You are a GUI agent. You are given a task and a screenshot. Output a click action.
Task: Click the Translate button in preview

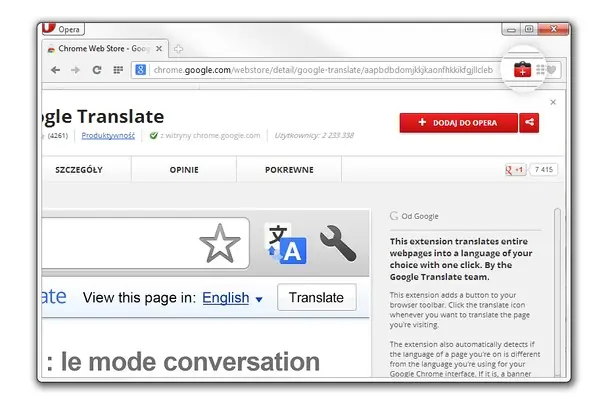click(317, 298)
